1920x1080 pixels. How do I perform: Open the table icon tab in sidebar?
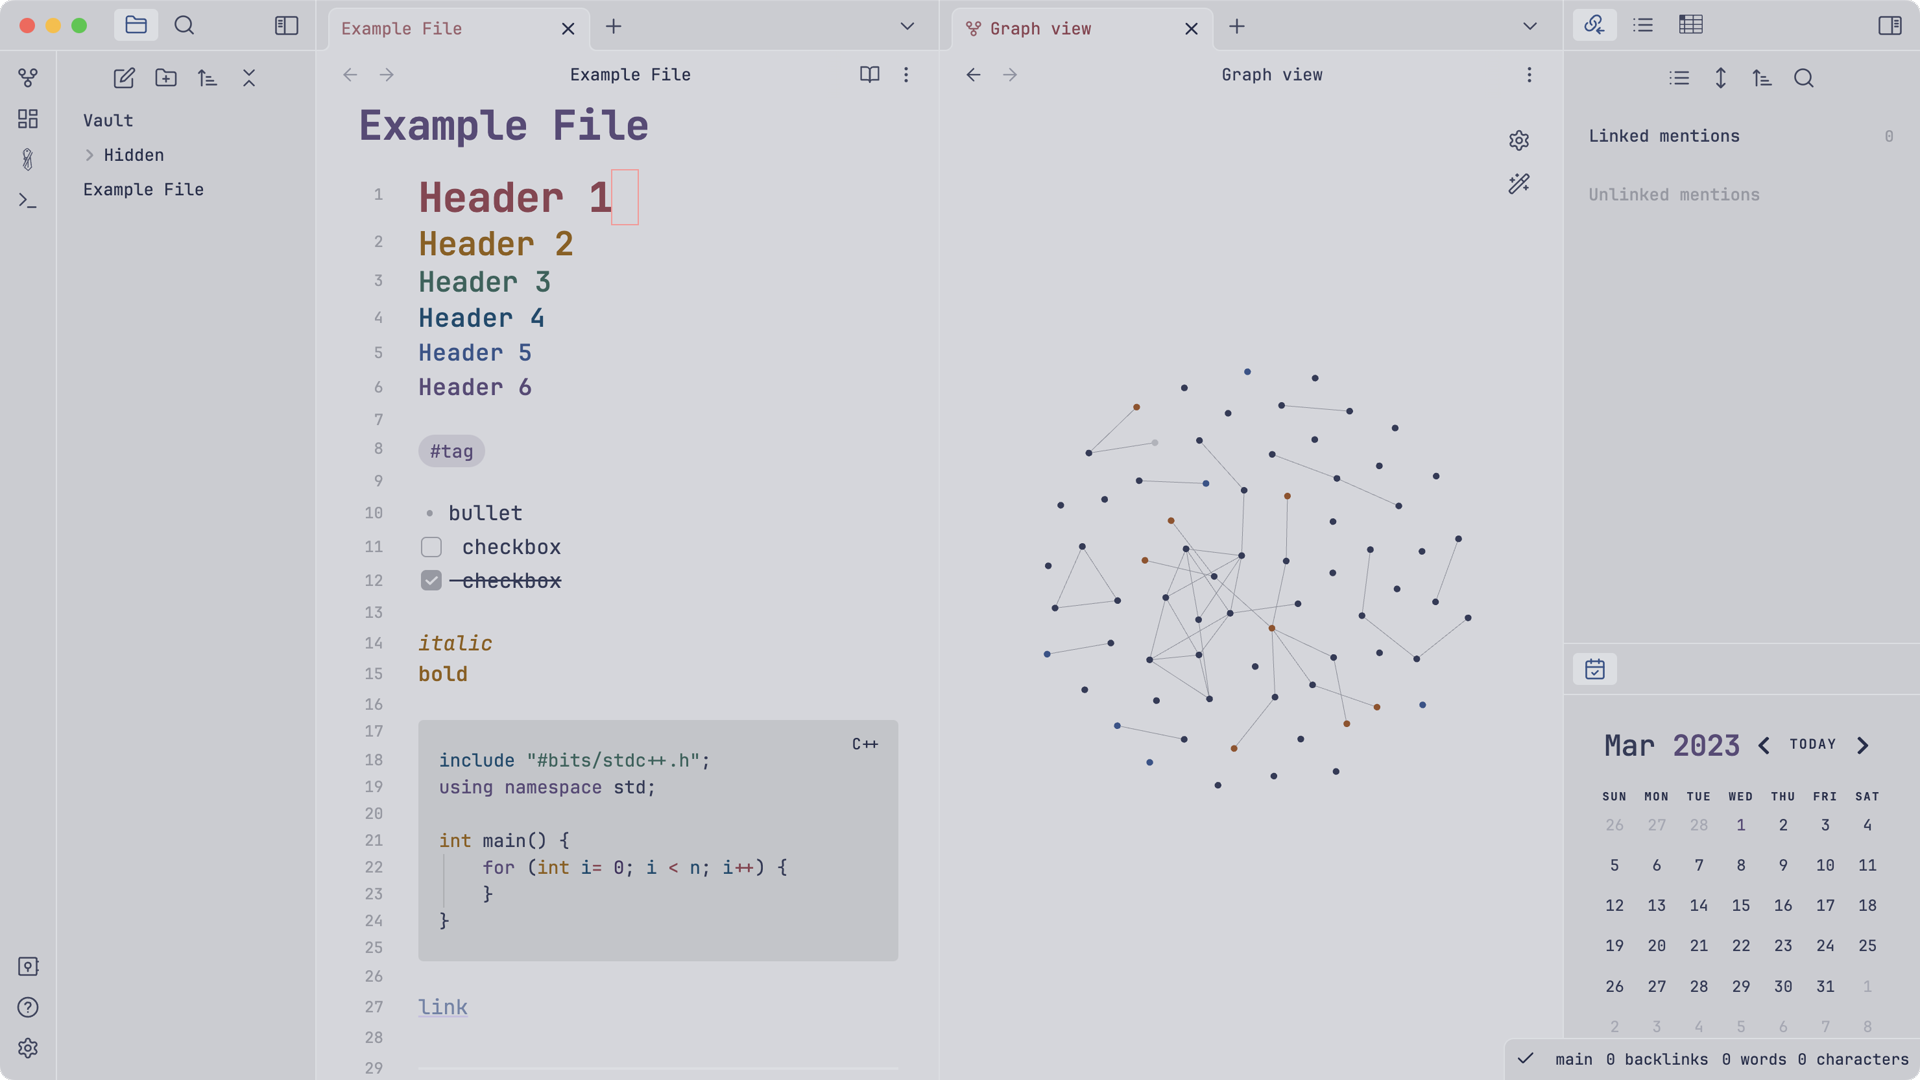1691,25
